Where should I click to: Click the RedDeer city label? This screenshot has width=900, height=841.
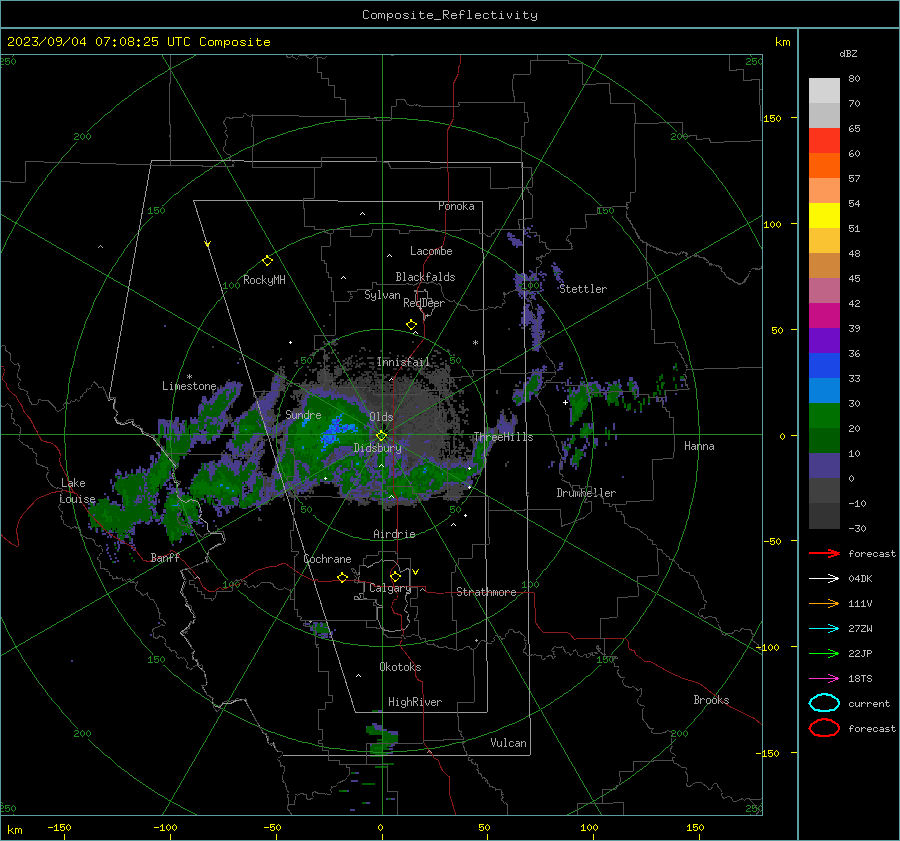point(424,303)
